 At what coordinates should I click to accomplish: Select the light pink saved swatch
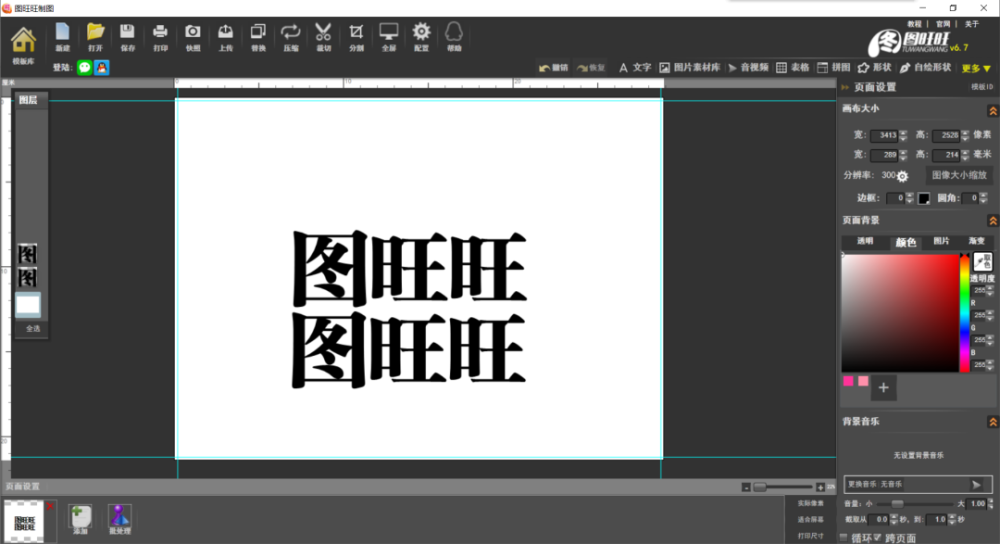point(863,381)
